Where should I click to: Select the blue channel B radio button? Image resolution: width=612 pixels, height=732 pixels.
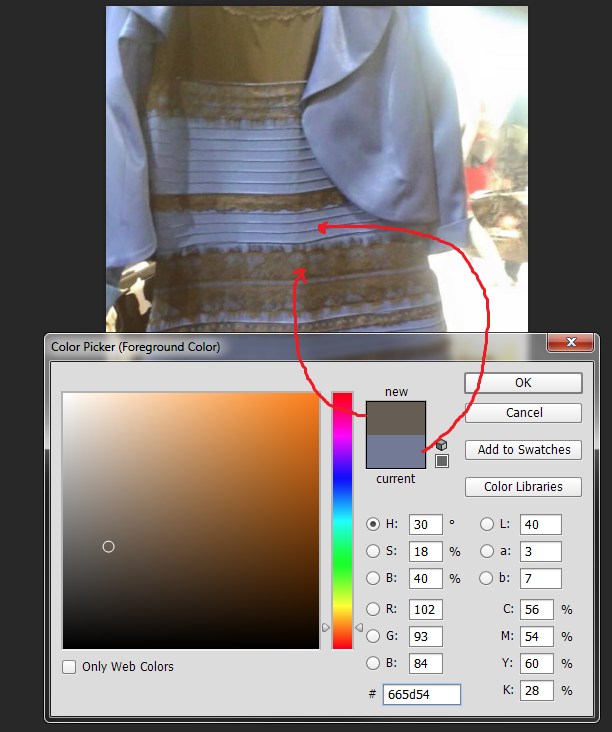[x=373, y=663]
